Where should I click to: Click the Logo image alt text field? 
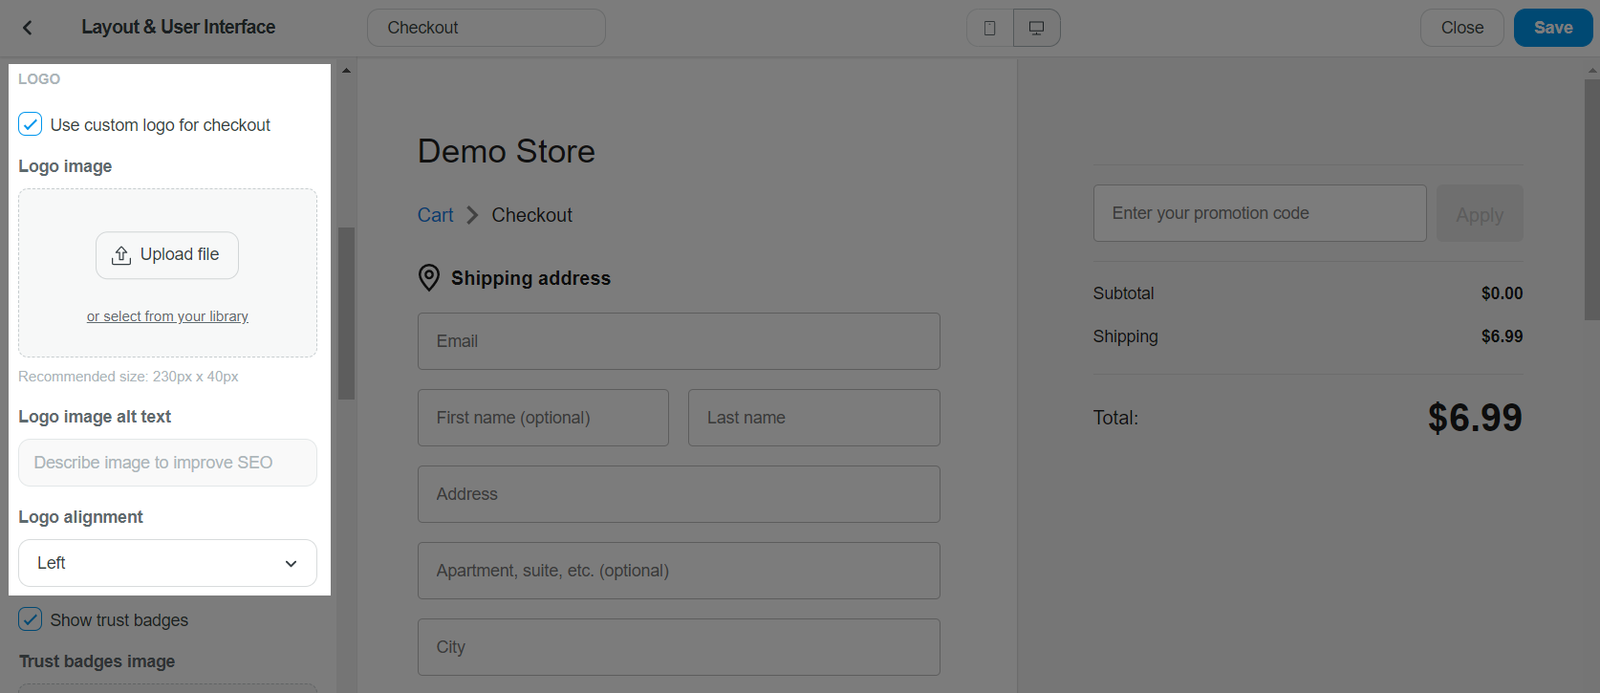[168, 463]
